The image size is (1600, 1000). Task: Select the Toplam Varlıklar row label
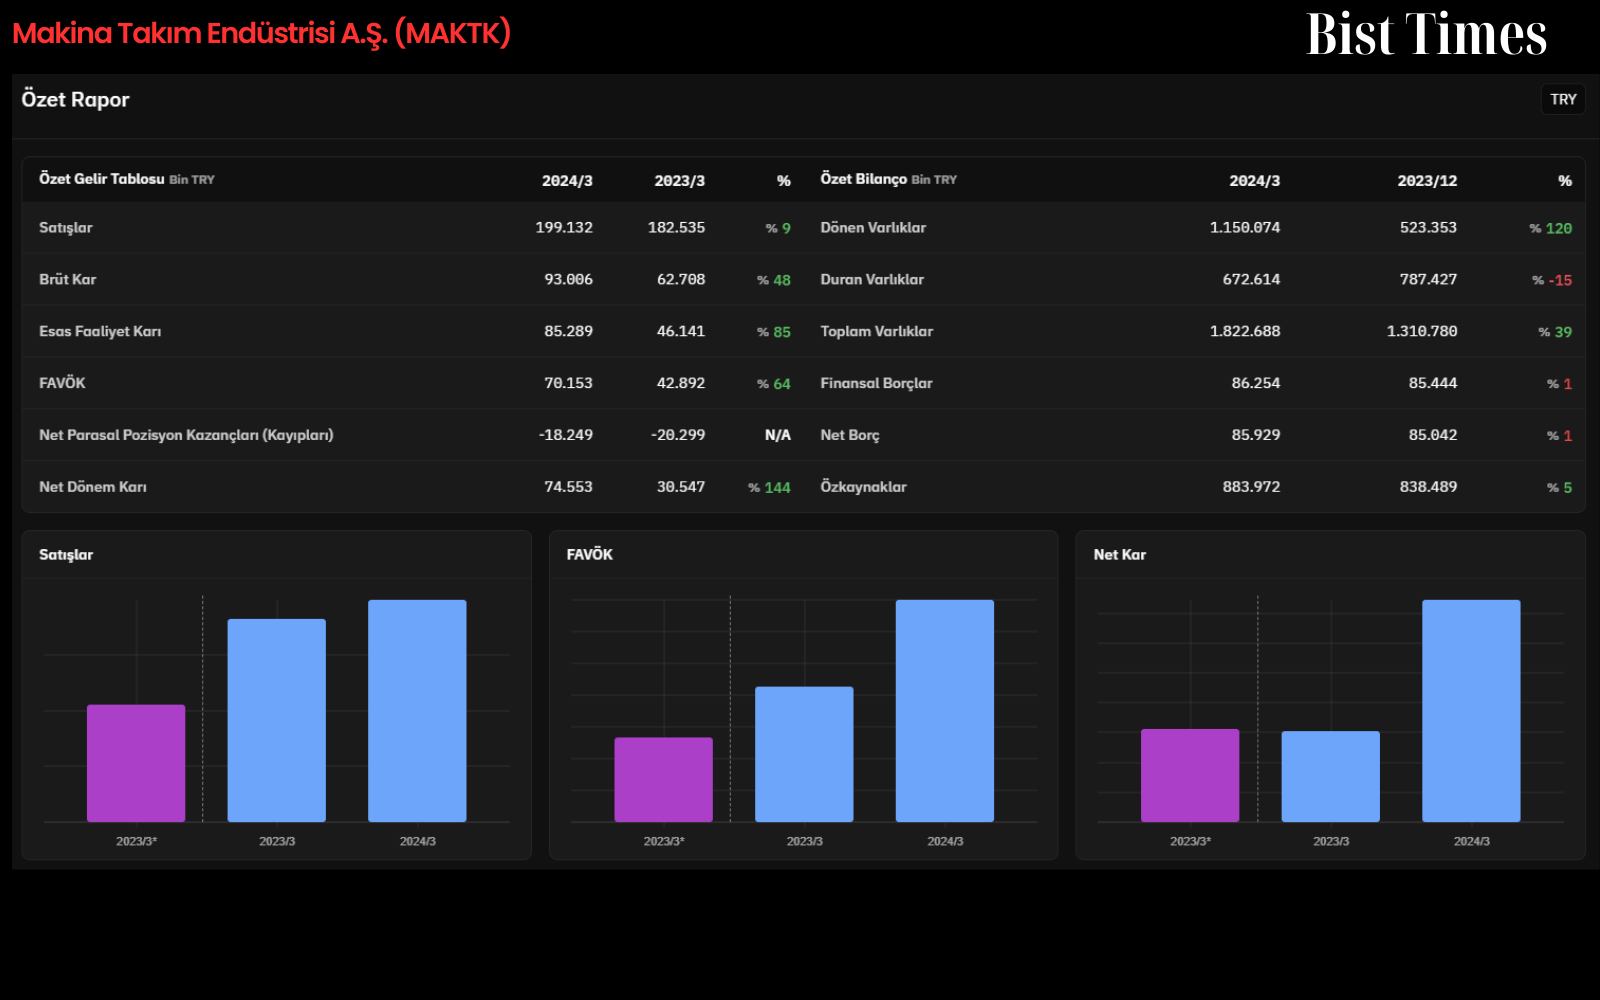click(x=877, y=332)
